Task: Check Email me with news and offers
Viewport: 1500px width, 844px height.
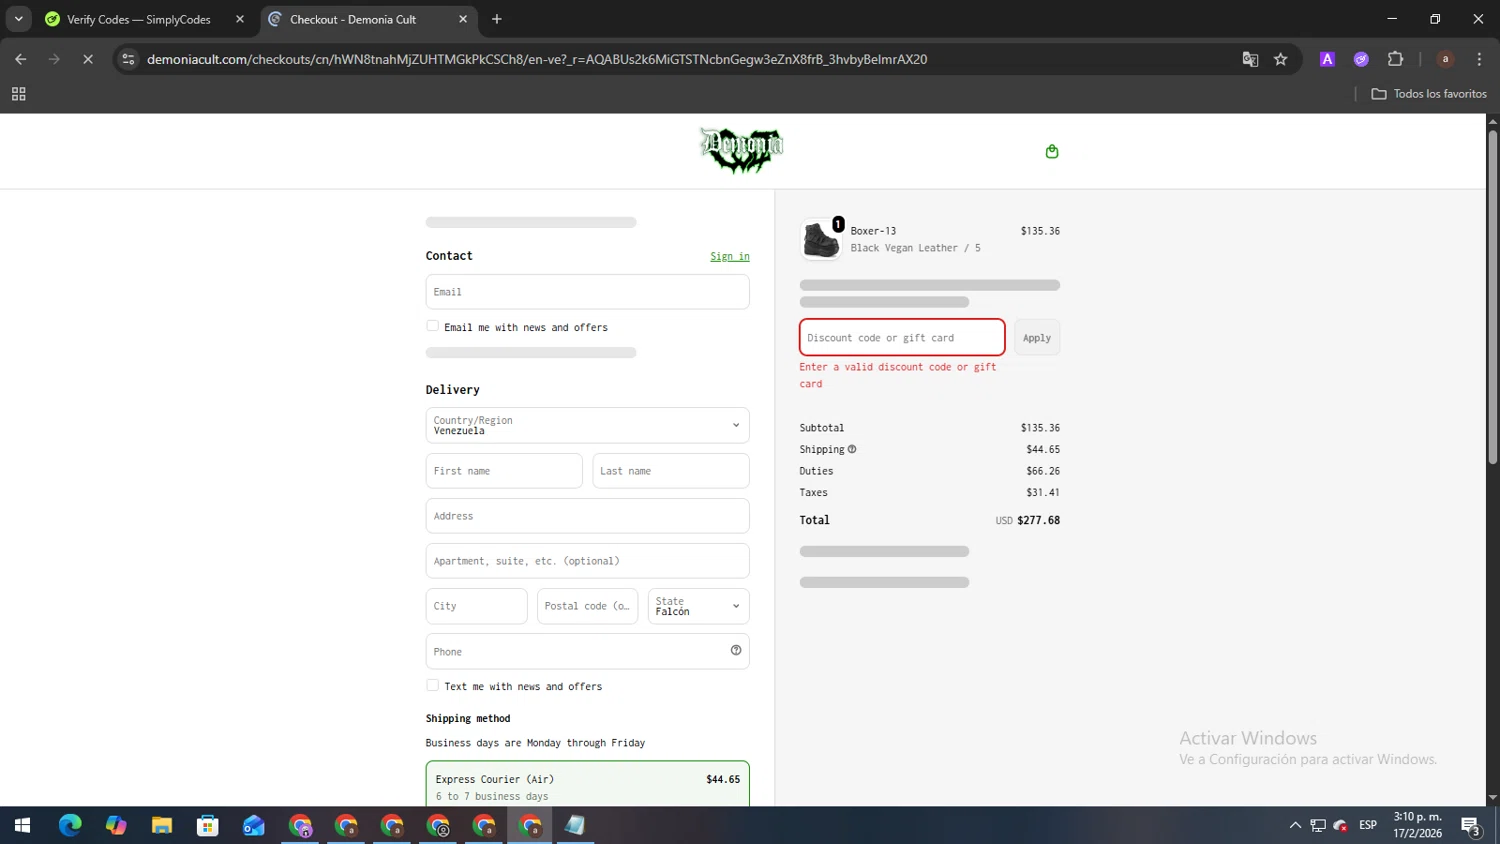Action: (432, 326)
